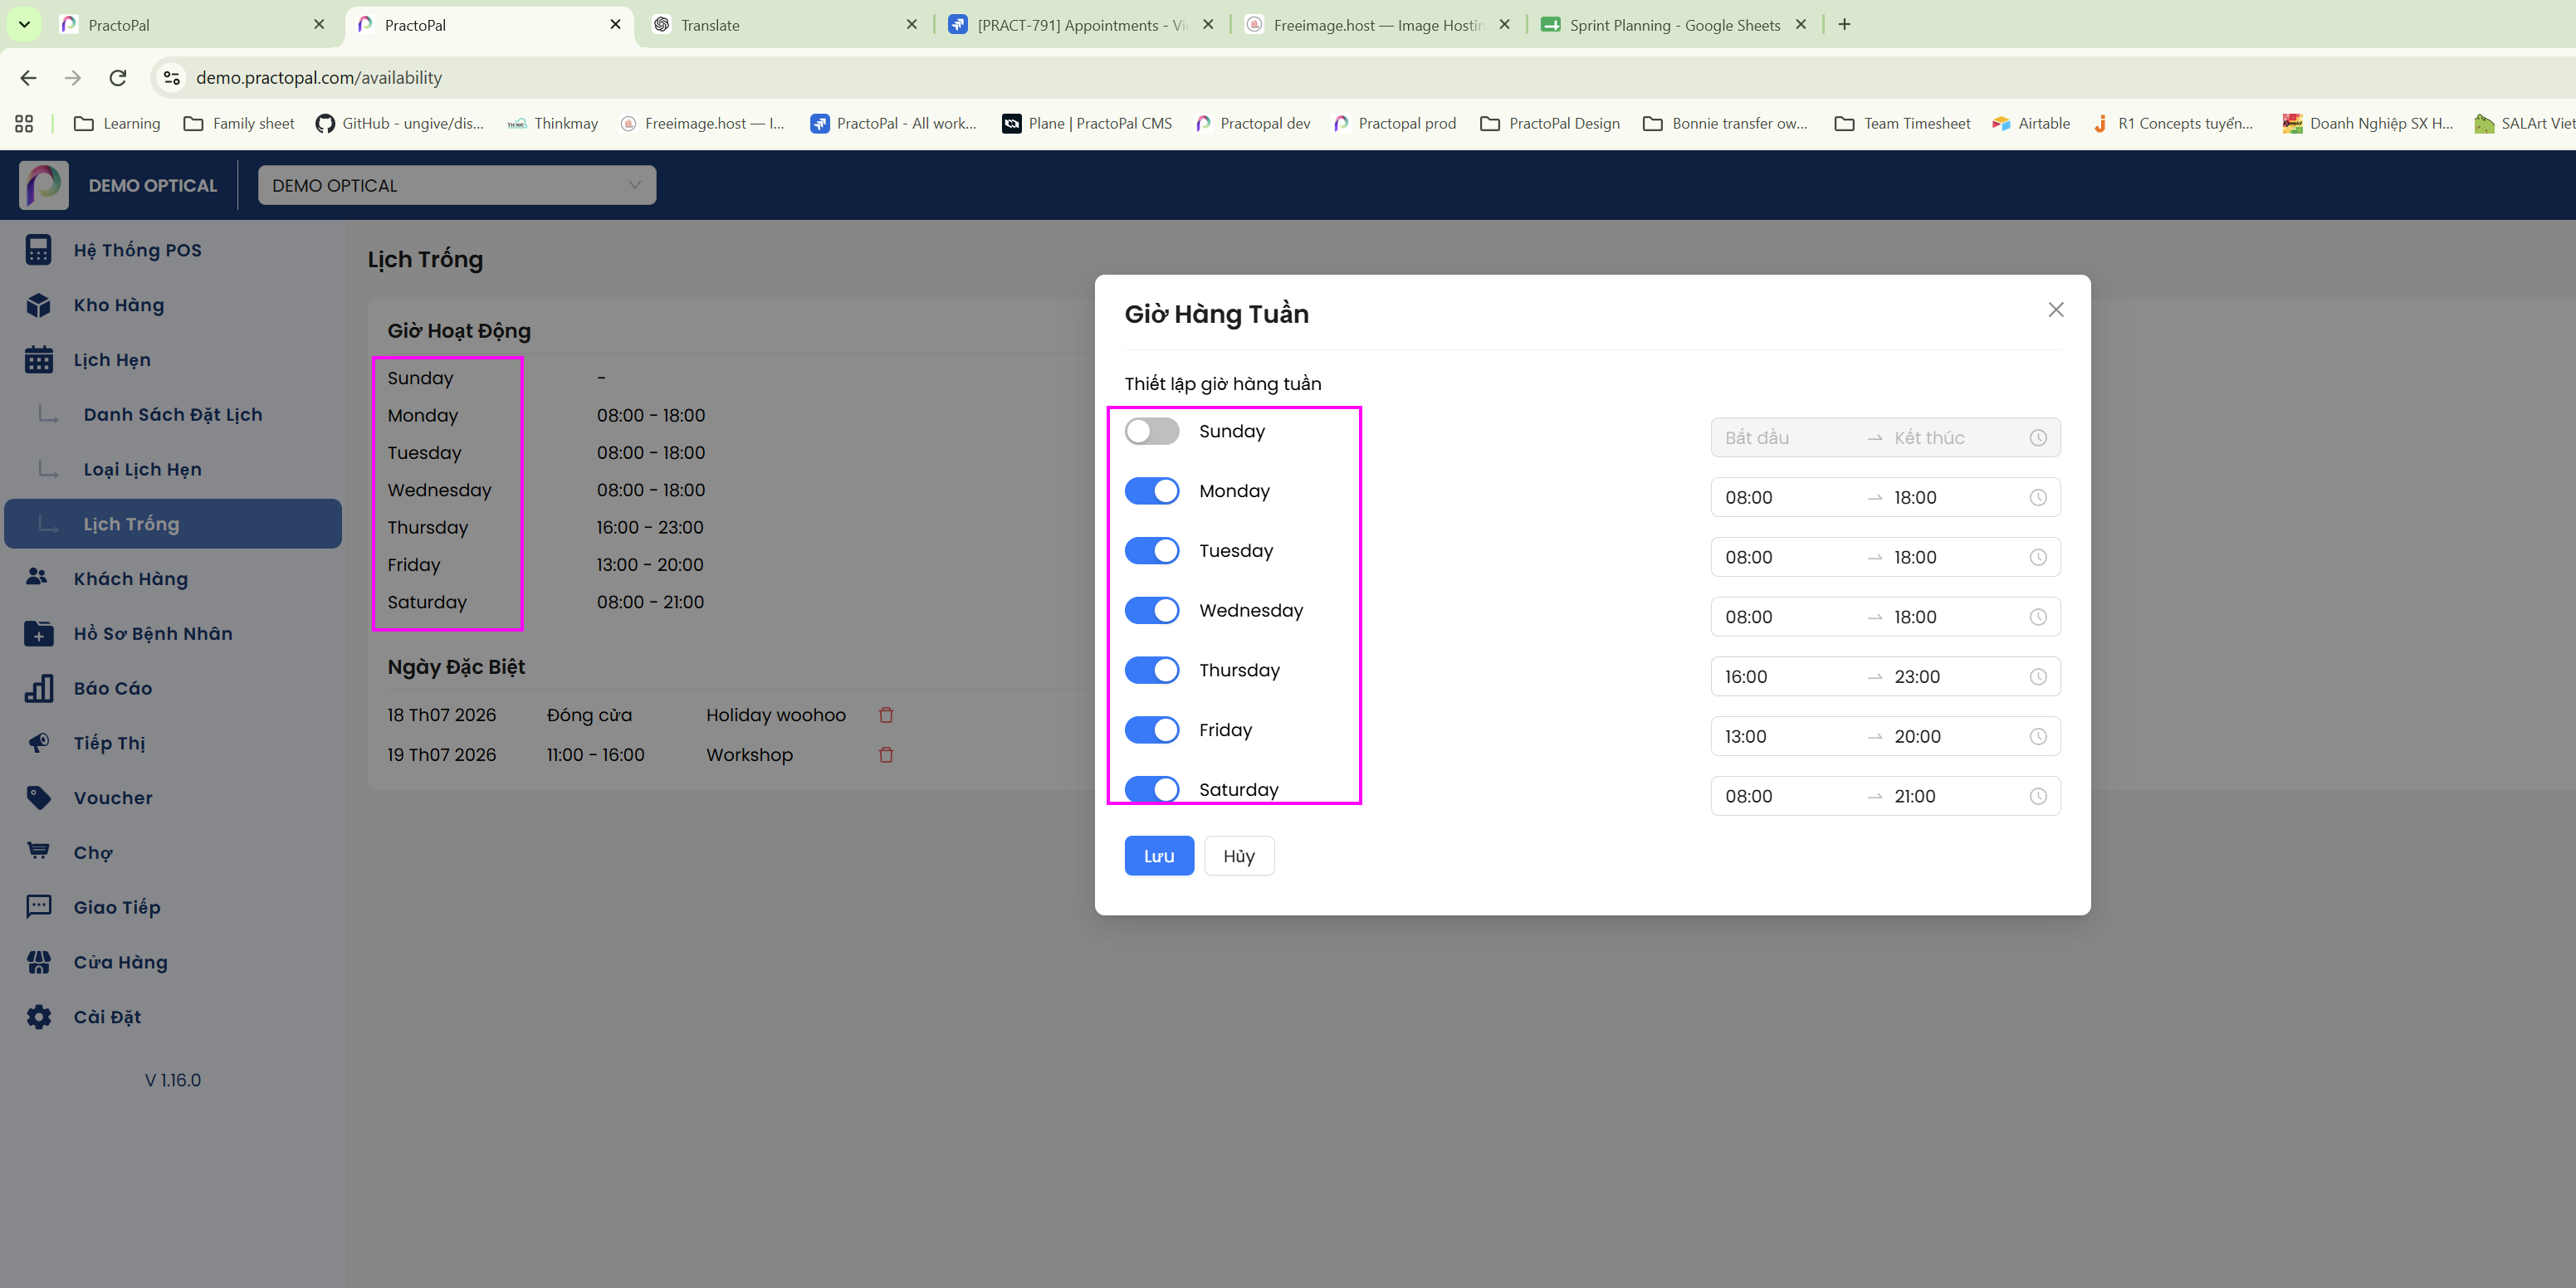
Task: Delete the Holiday woohoo special day
Action: pyautogui.click(x=886, y=715)
